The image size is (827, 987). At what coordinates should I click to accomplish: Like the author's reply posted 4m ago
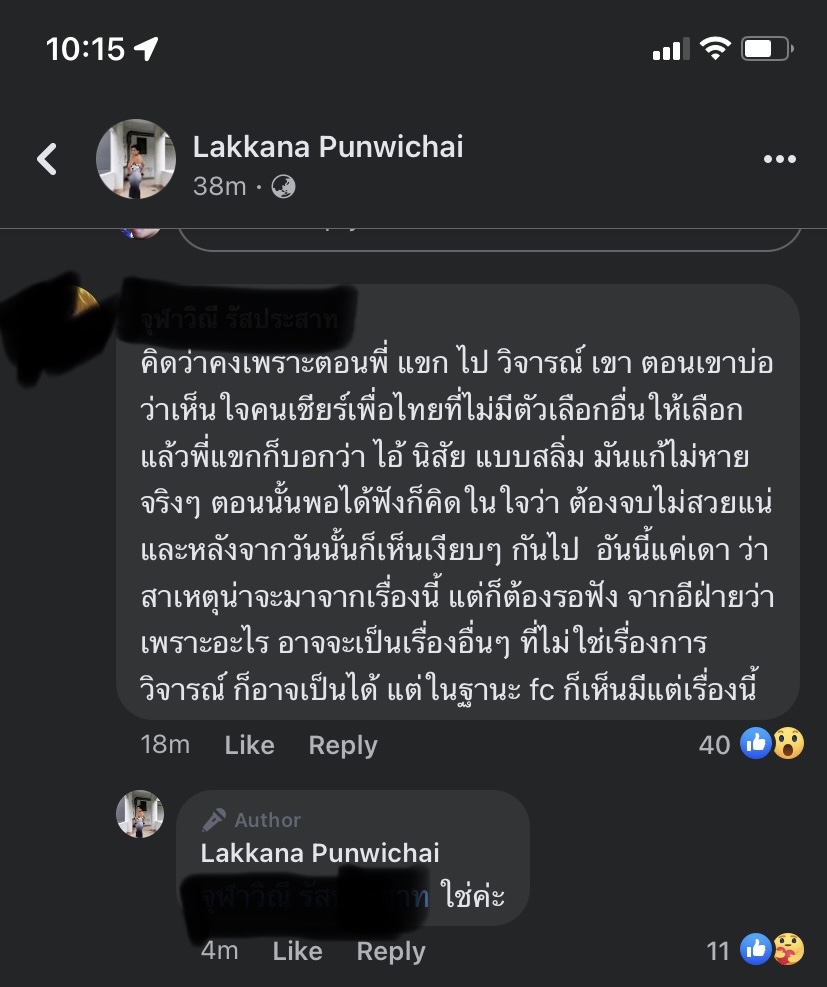[x=297, y=951]
